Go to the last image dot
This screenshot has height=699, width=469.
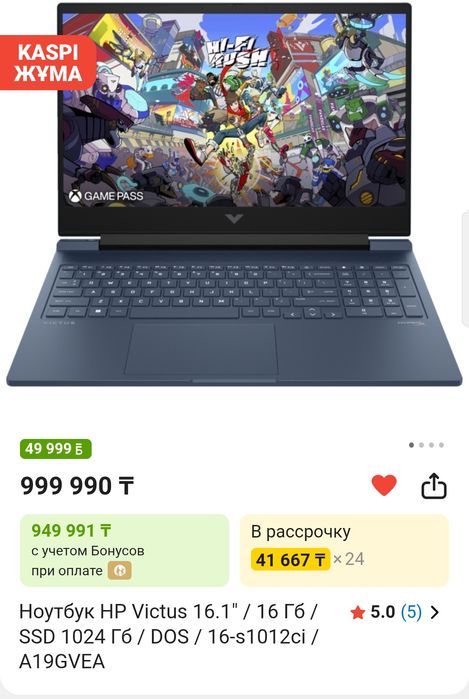pos(441,445)
